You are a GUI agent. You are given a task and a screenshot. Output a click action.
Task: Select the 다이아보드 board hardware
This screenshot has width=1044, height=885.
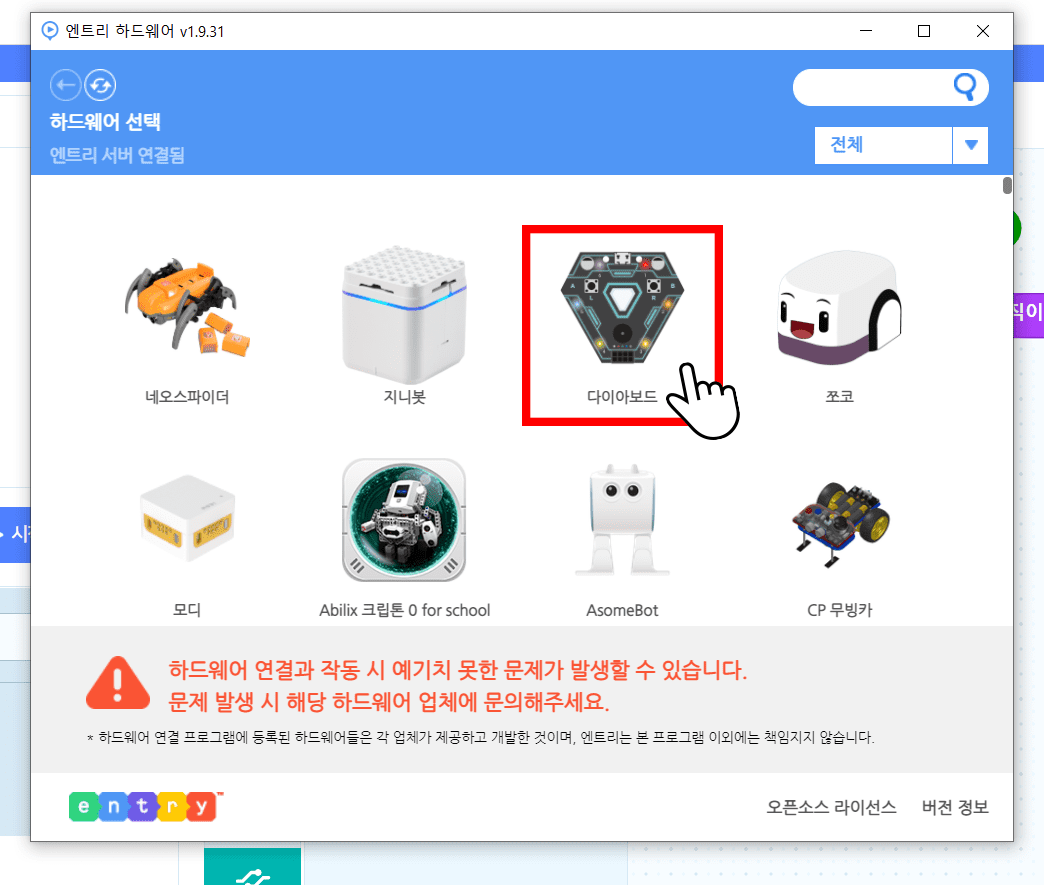coord(622,308)
